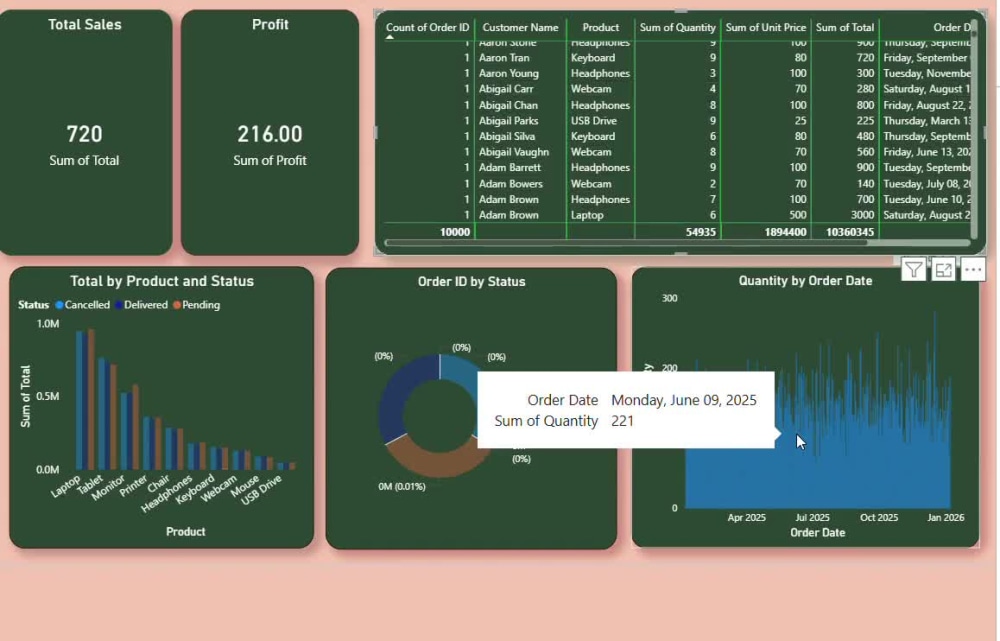The width and height of the screenshot is (1000, 641).
Task: Click the Quantity by Order Date title
Action: click(805, 281)
